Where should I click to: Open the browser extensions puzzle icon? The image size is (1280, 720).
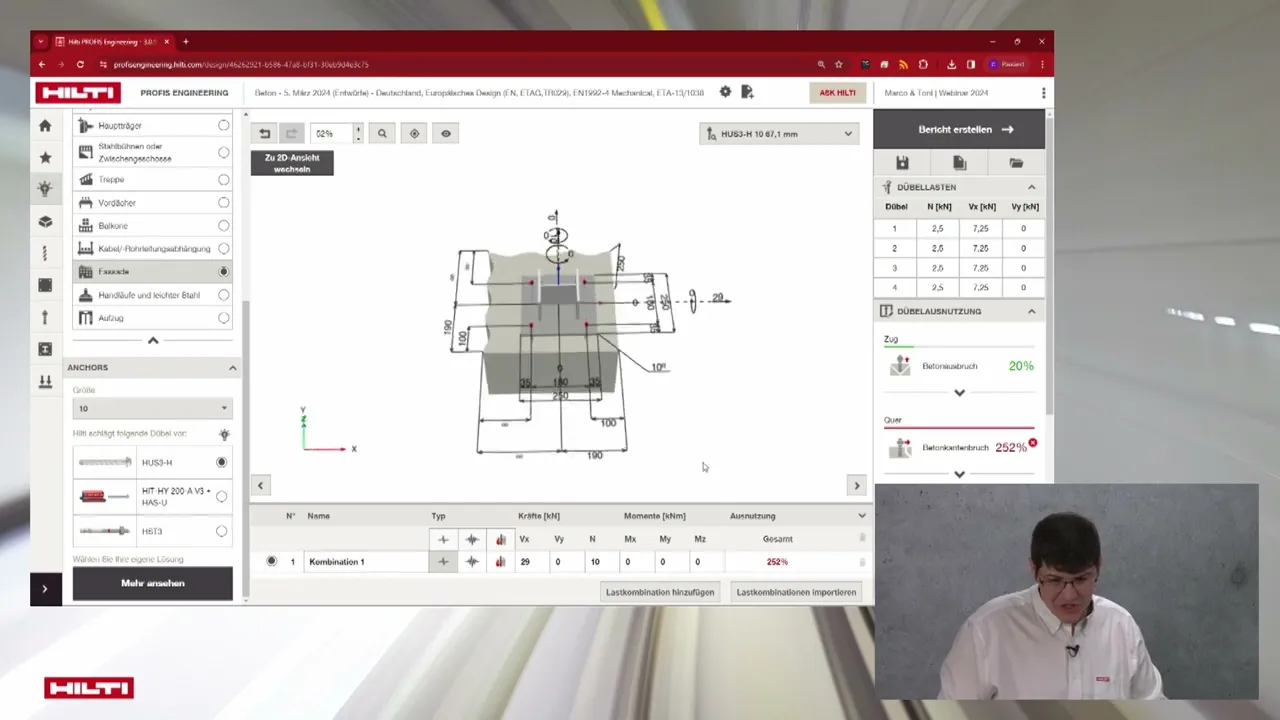click(923, 64)
